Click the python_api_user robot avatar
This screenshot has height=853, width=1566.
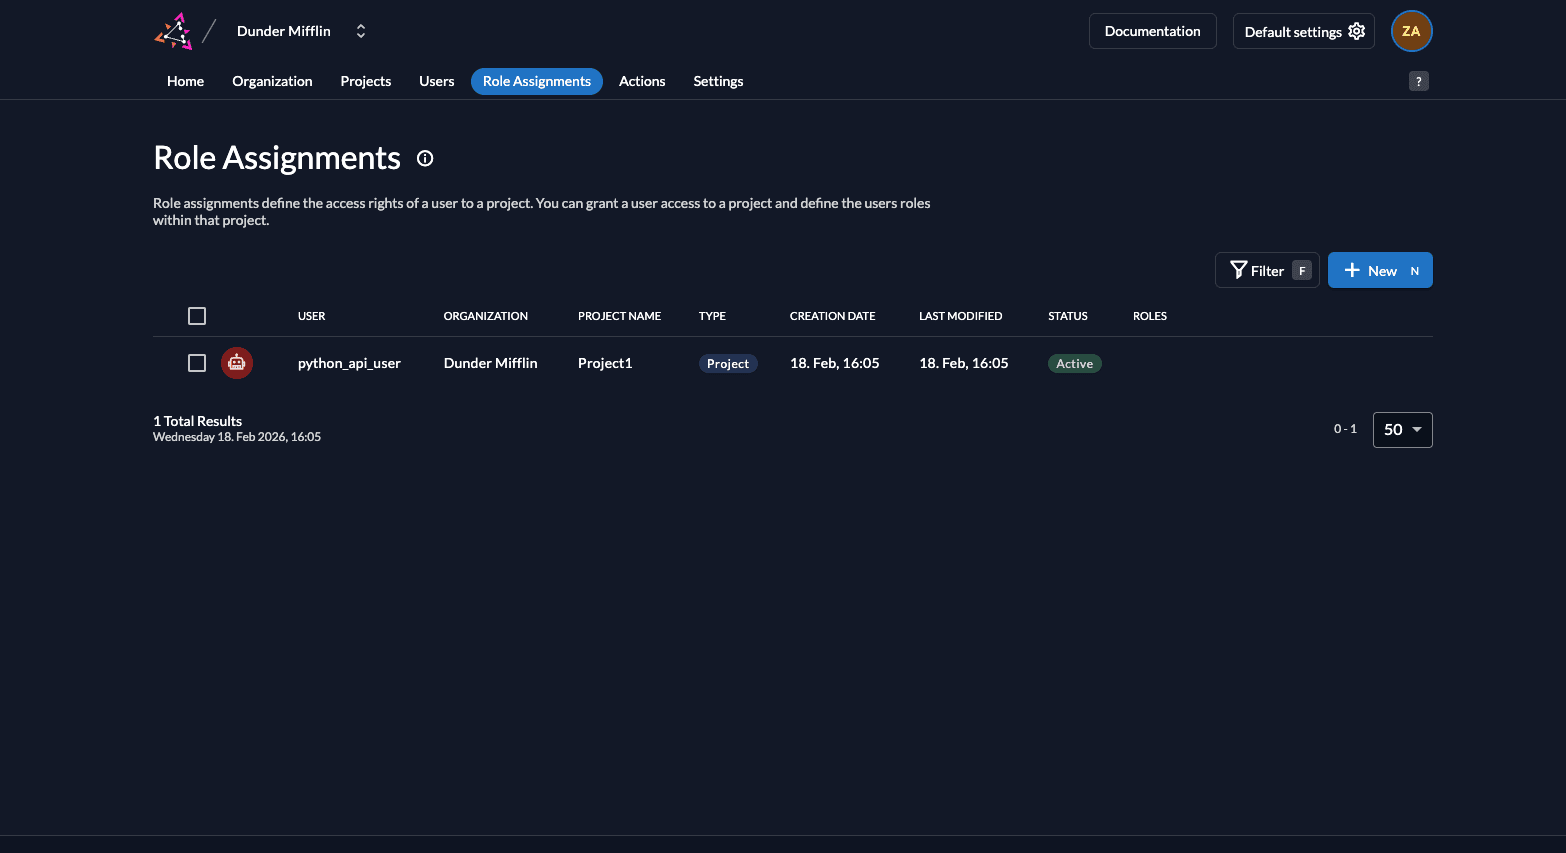(237, 363)
